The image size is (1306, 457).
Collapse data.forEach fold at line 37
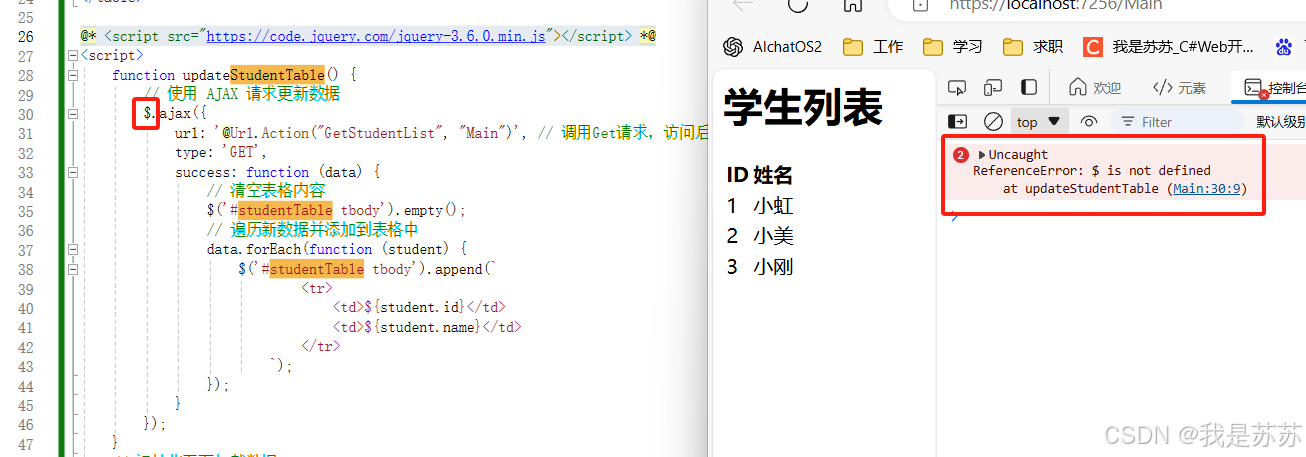coord(72,250)
